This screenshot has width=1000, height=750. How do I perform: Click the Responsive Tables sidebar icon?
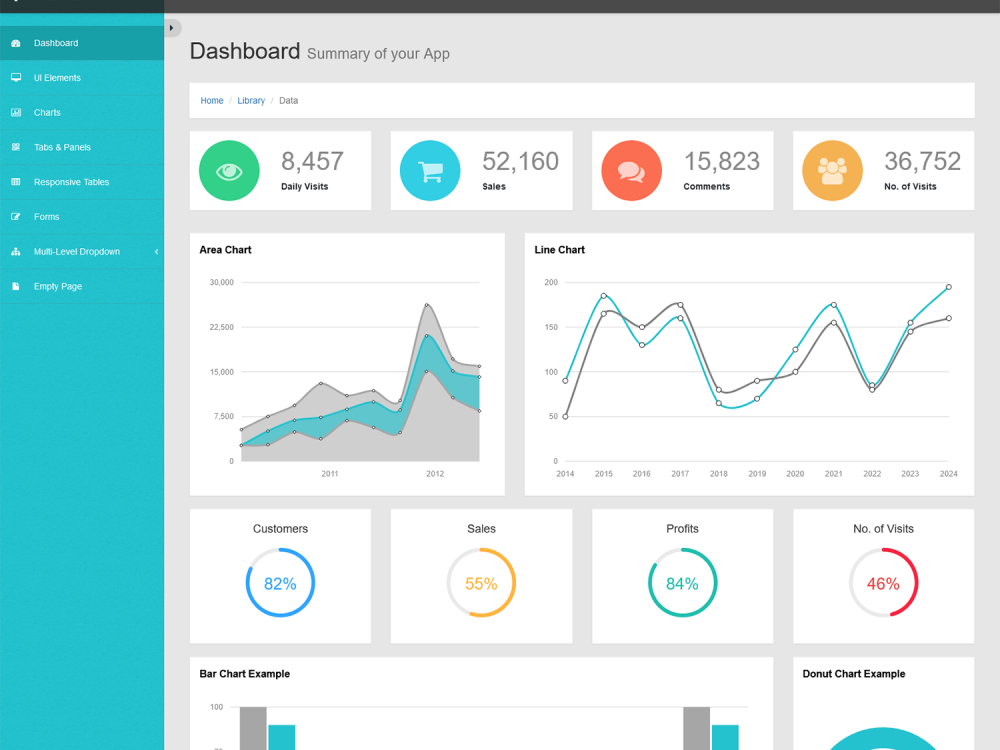coord(15,182)
